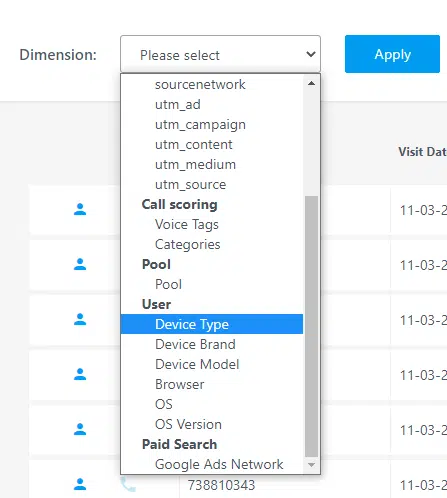Click the Visit Date column header
447x498 pixels.
pyautogui.click(x=422, y=152)
